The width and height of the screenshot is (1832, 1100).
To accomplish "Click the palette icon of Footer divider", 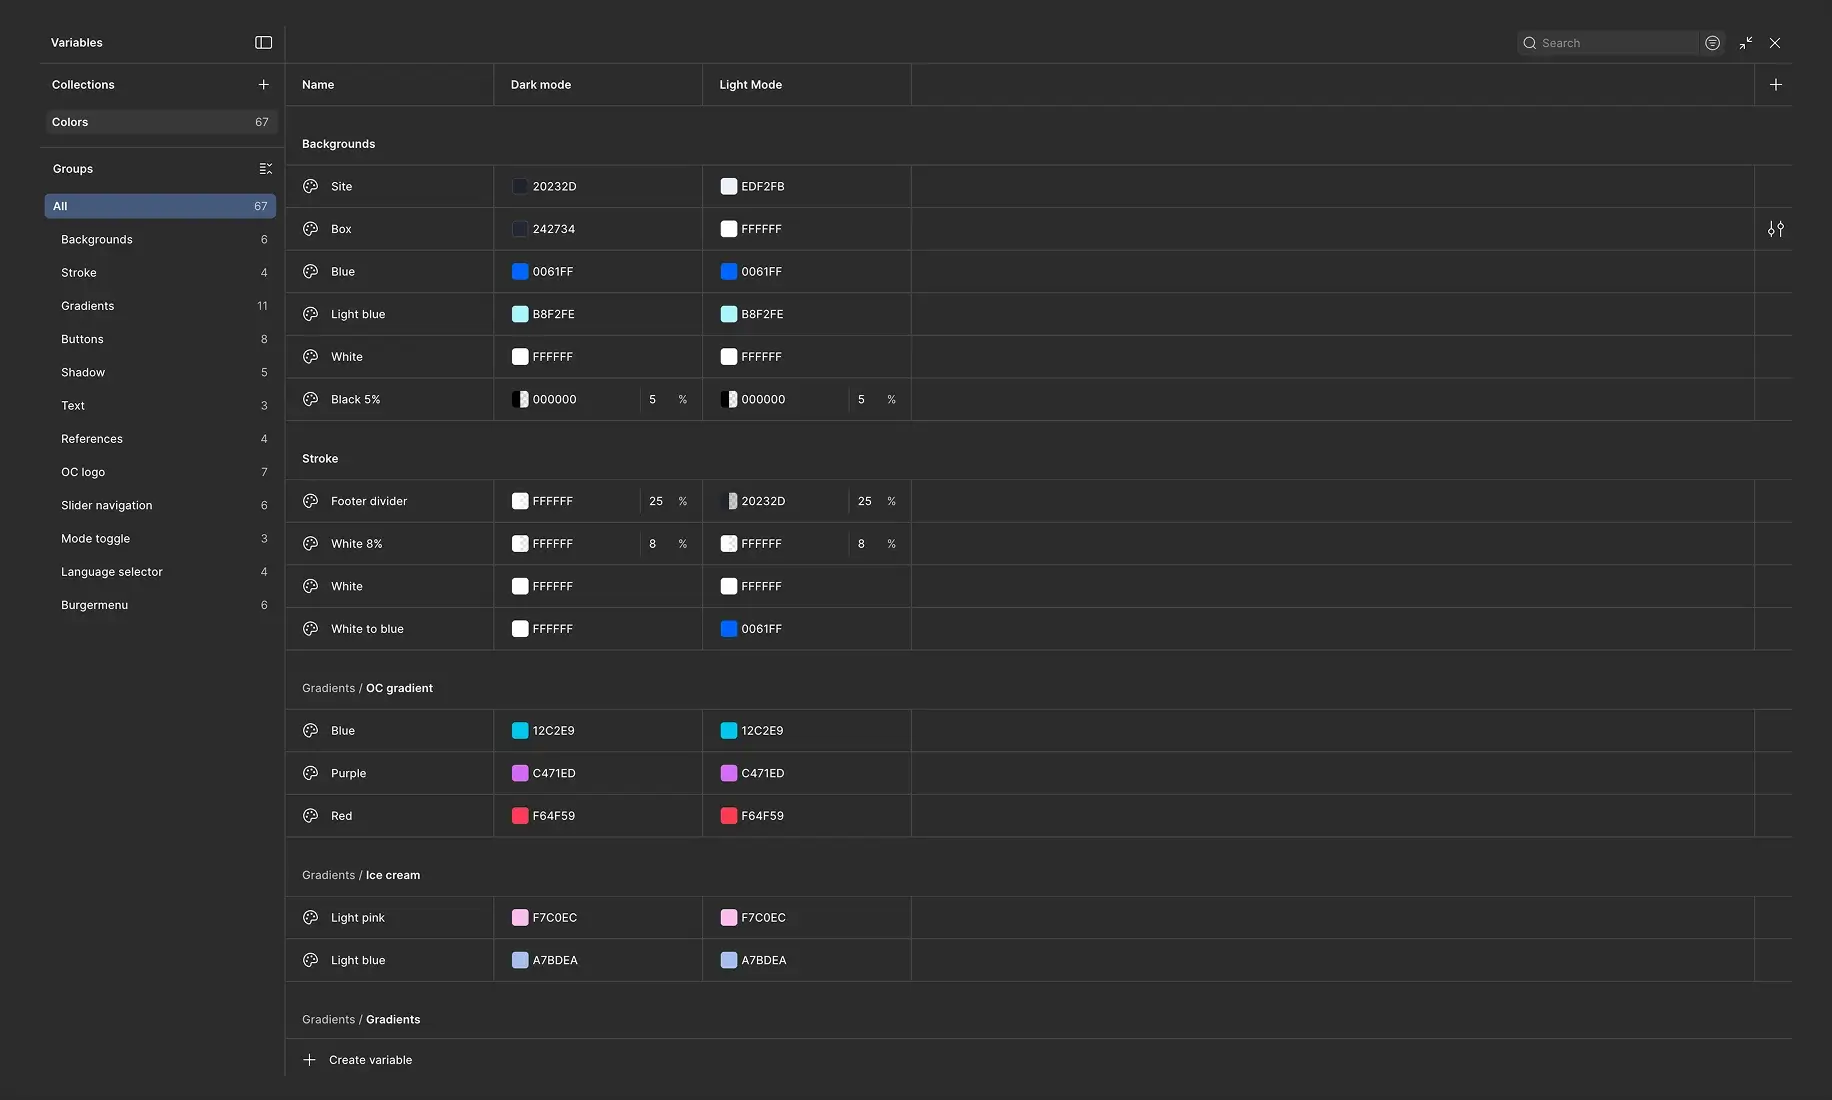I will click(x=310, y=501).
